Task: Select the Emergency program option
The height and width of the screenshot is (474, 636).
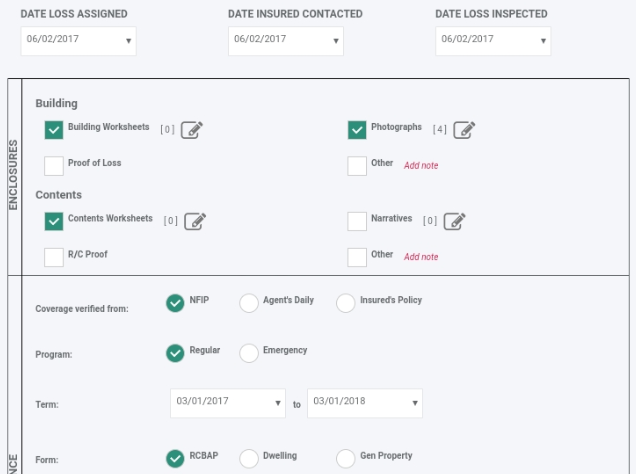Action: (x=249, y=353)
